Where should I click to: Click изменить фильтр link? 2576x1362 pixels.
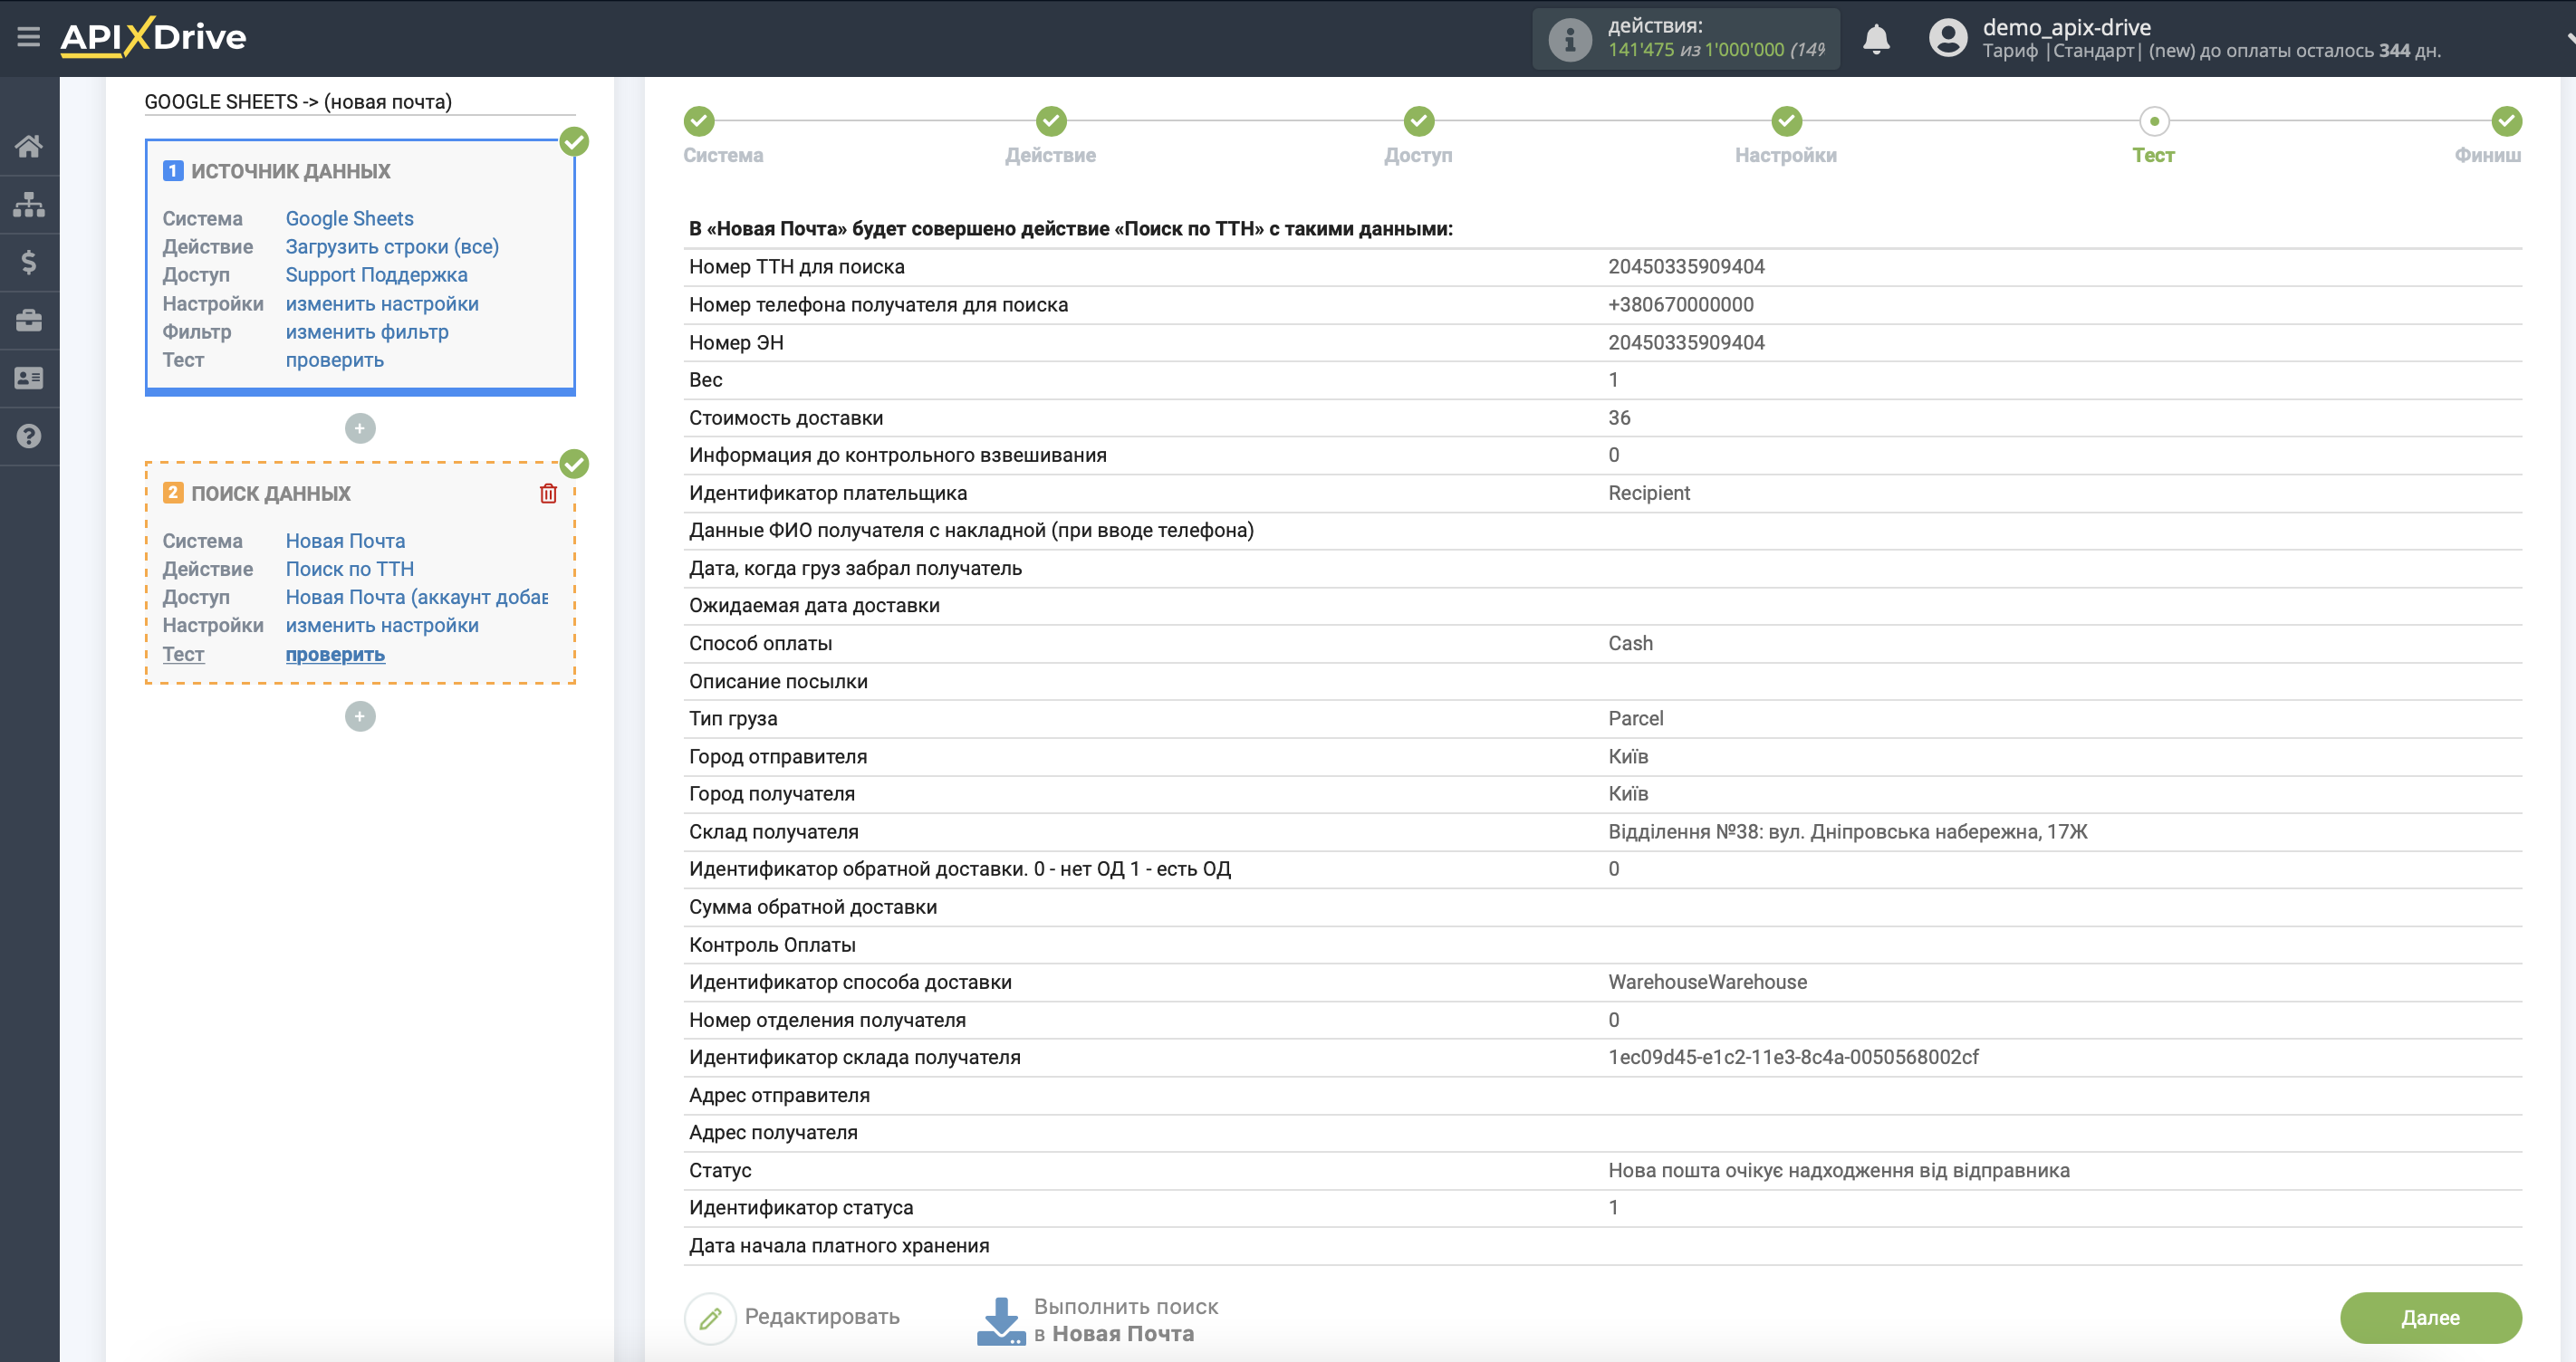pos(367,331)
